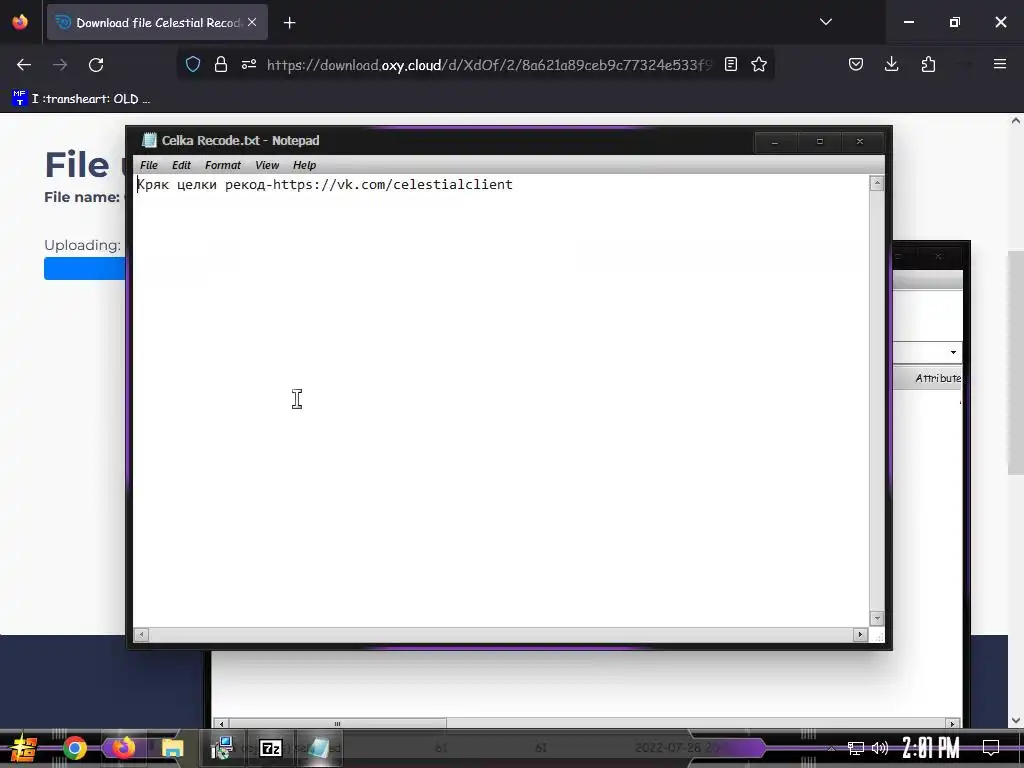
Task: Open the installer program taskbar icon
Action: click(223, 748)
